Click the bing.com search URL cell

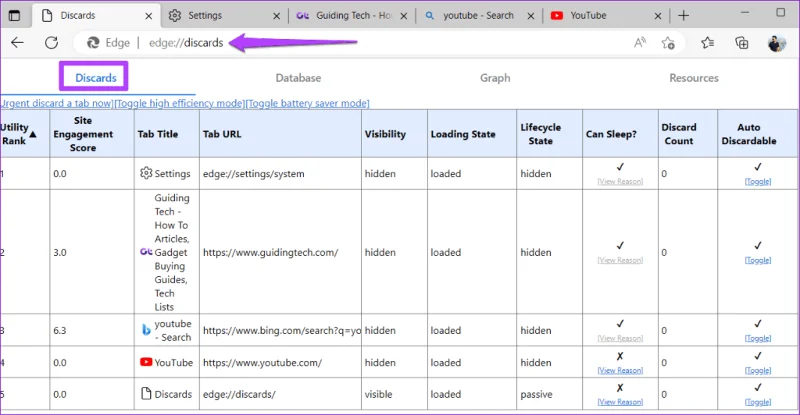pyautogui.click(x=281, y=330)
